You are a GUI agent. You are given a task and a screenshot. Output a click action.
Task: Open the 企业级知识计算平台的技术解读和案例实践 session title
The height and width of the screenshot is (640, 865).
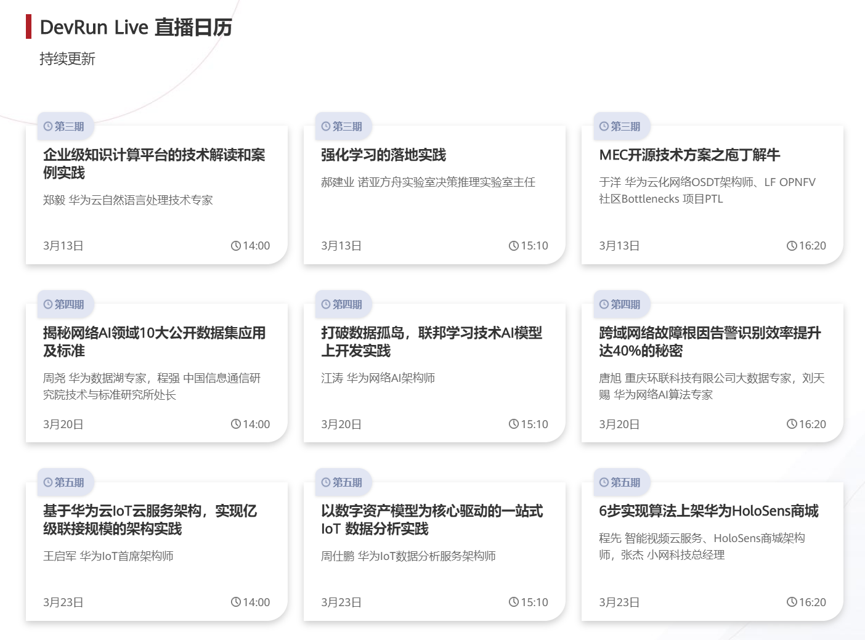point(154,164)
